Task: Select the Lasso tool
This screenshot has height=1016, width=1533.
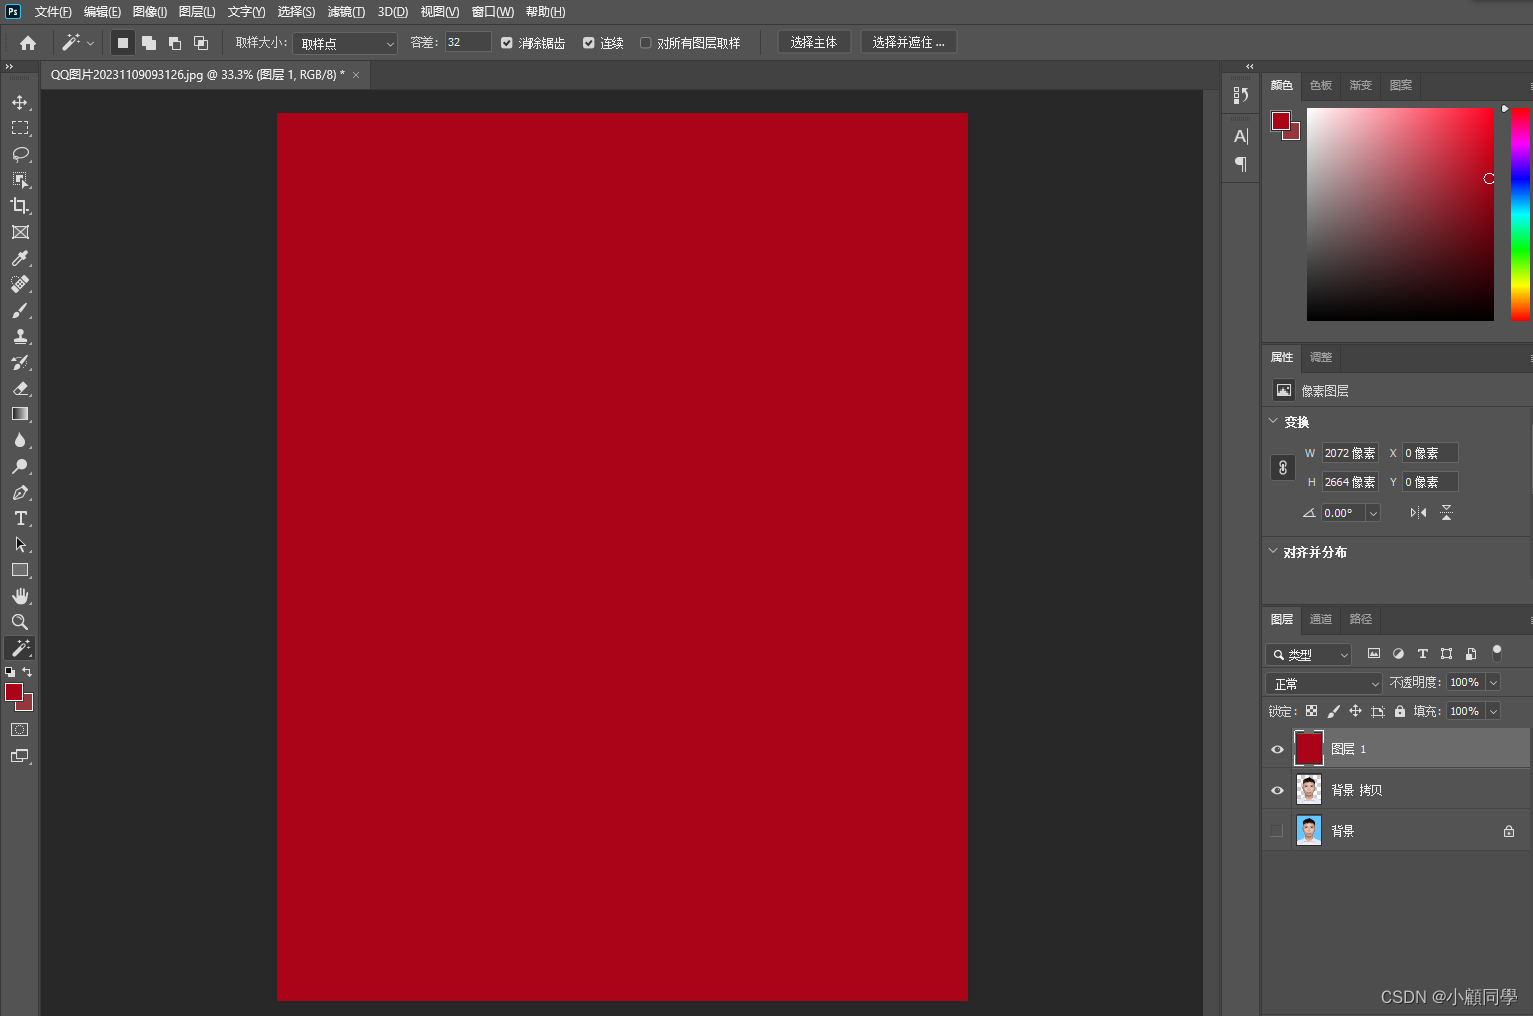Action: point(20,154)
